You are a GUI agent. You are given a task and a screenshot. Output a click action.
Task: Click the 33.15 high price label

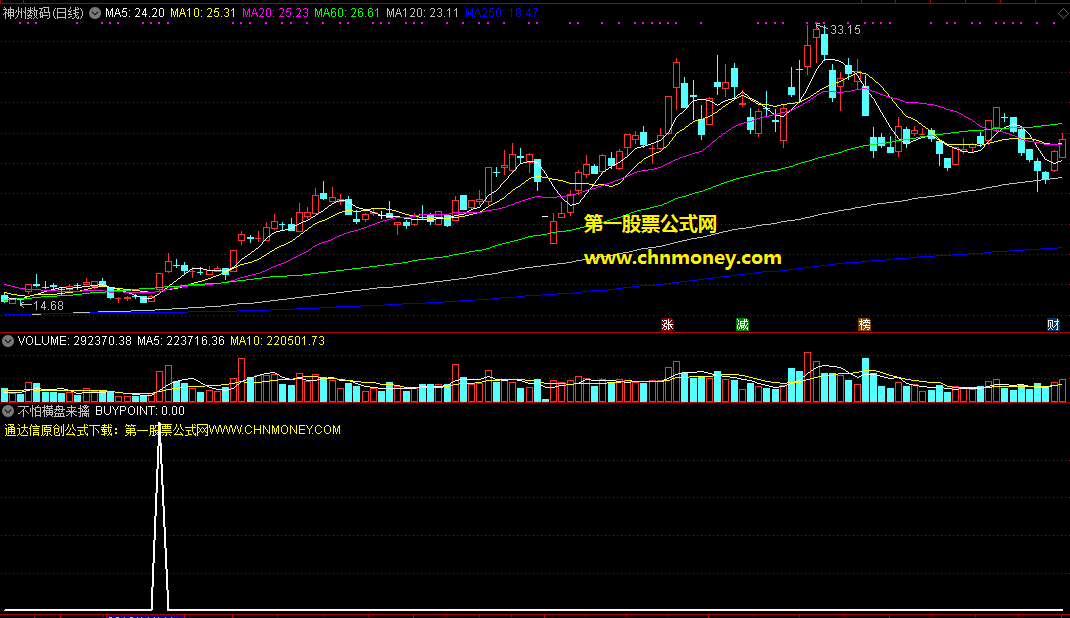tap(845, 30)
